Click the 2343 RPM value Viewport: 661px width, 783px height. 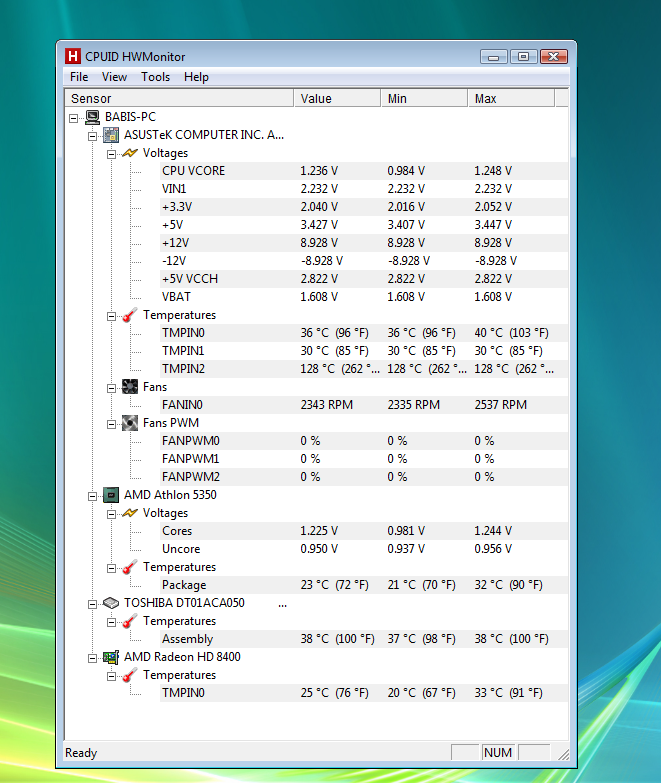point(327,405)
